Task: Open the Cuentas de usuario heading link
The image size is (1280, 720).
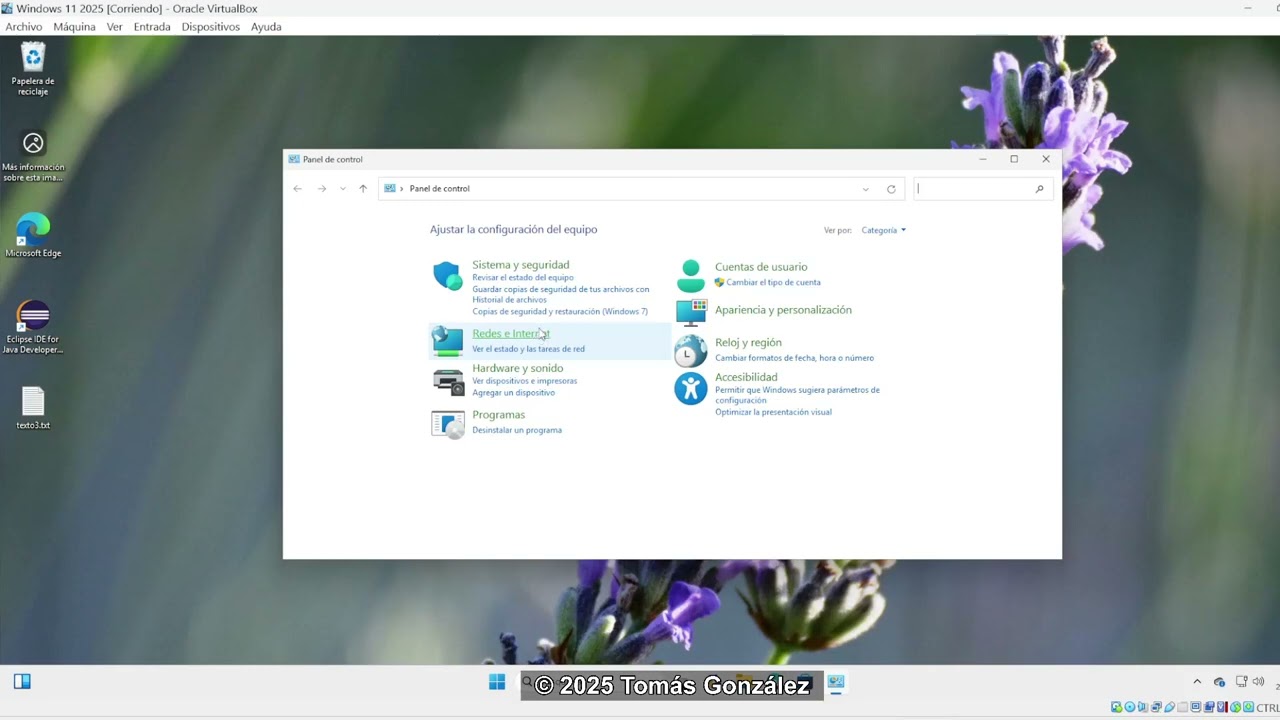Action: pyautogui.click(x=761, y=267)
